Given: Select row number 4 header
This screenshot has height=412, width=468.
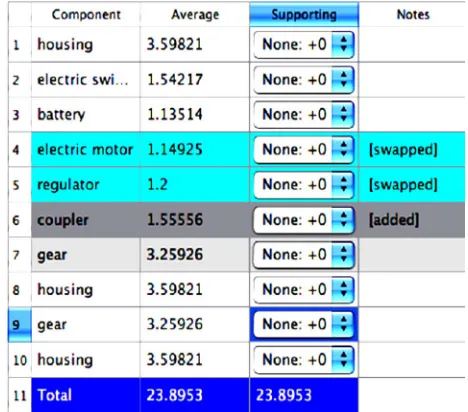Looking at the screenshot, I should tap(20, 149).
